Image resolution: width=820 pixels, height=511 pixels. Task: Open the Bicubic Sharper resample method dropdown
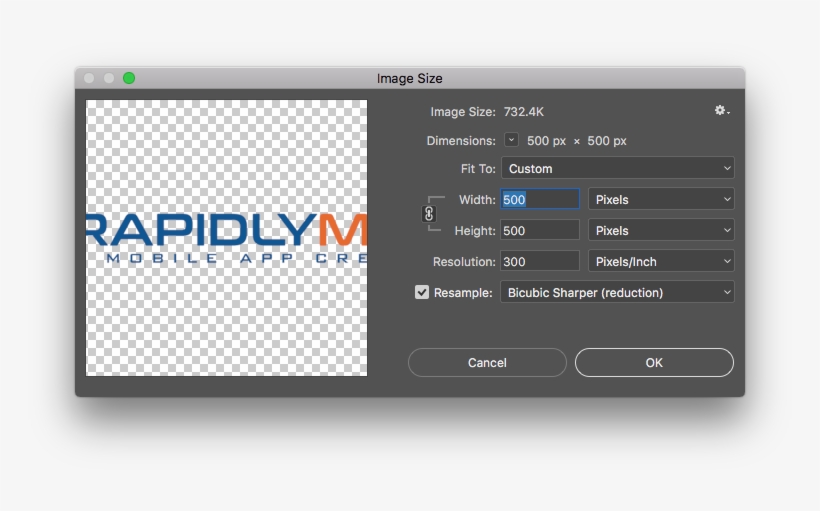[617, 293]
